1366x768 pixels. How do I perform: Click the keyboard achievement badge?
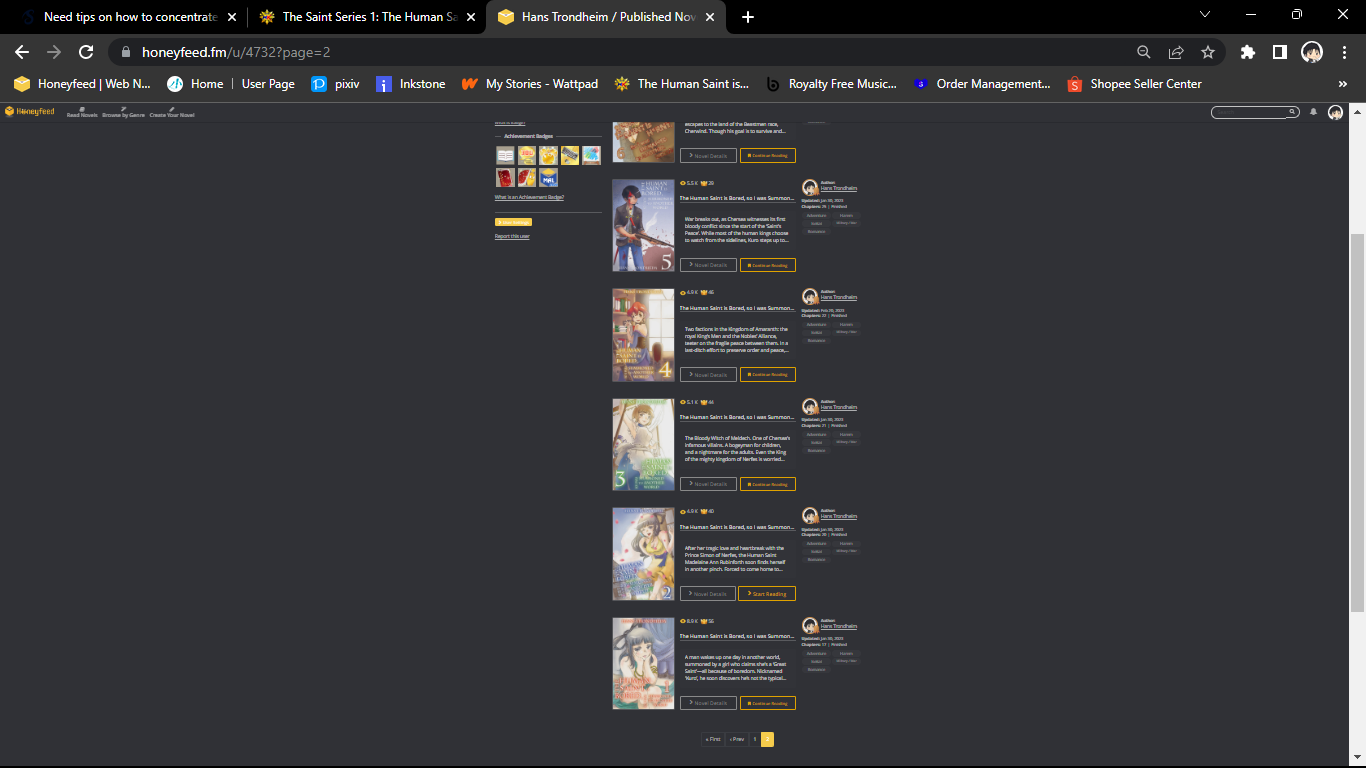570,155
